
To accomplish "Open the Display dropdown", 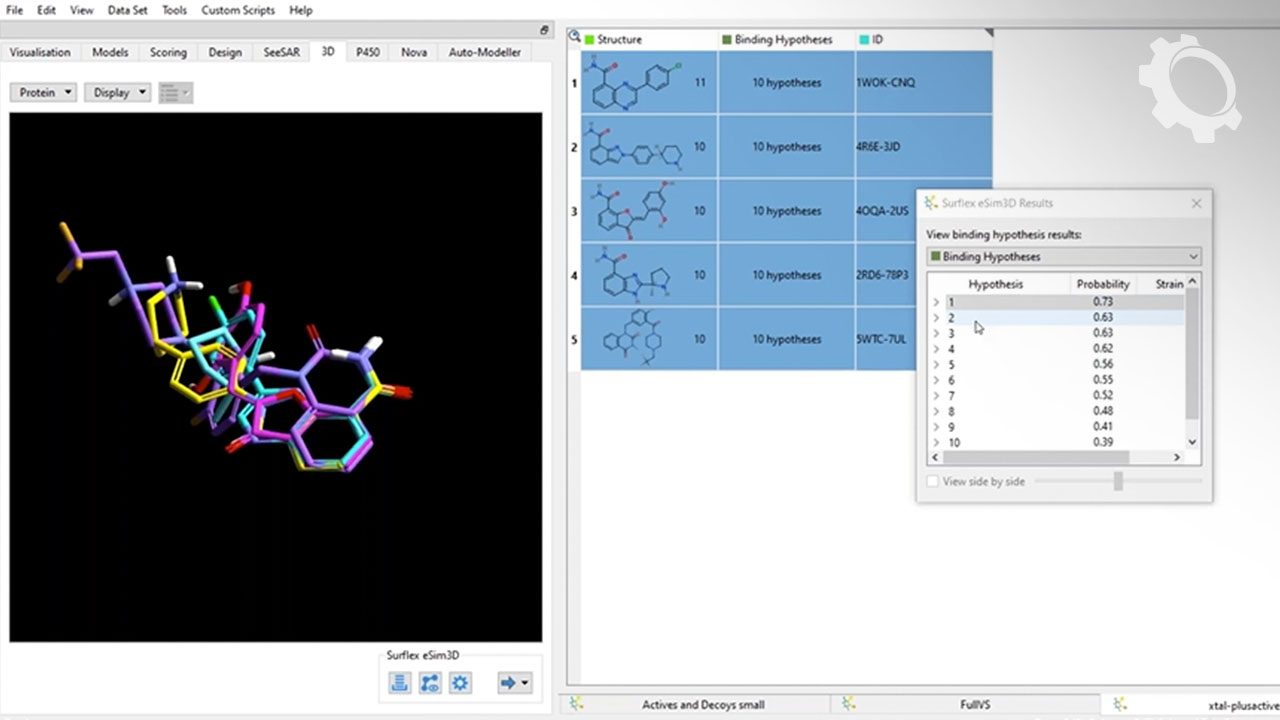I will pos(118,92).
